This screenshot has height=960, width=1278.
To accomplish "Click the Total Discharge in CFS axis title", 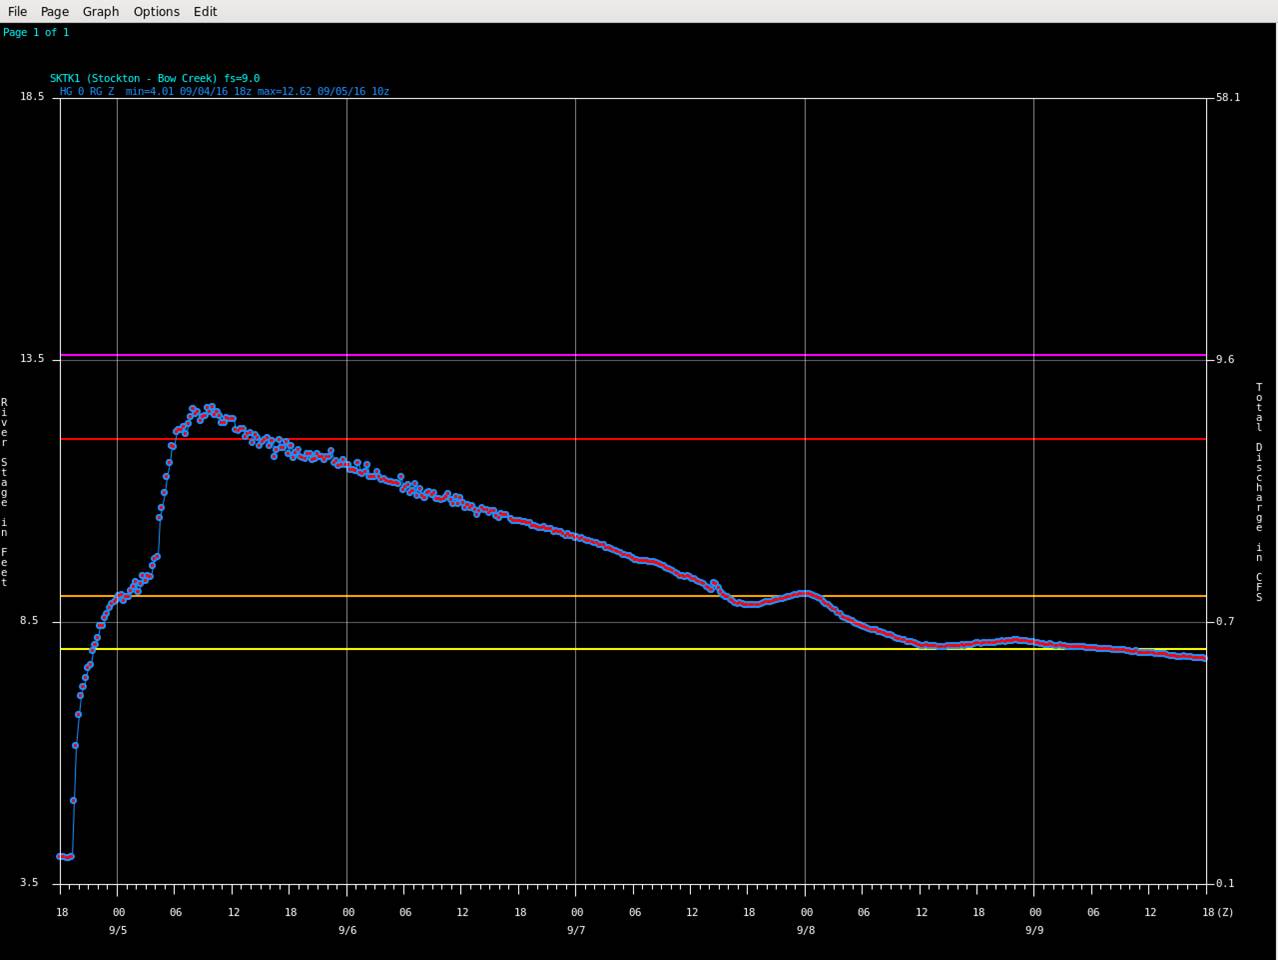I will click(1259, 492).
